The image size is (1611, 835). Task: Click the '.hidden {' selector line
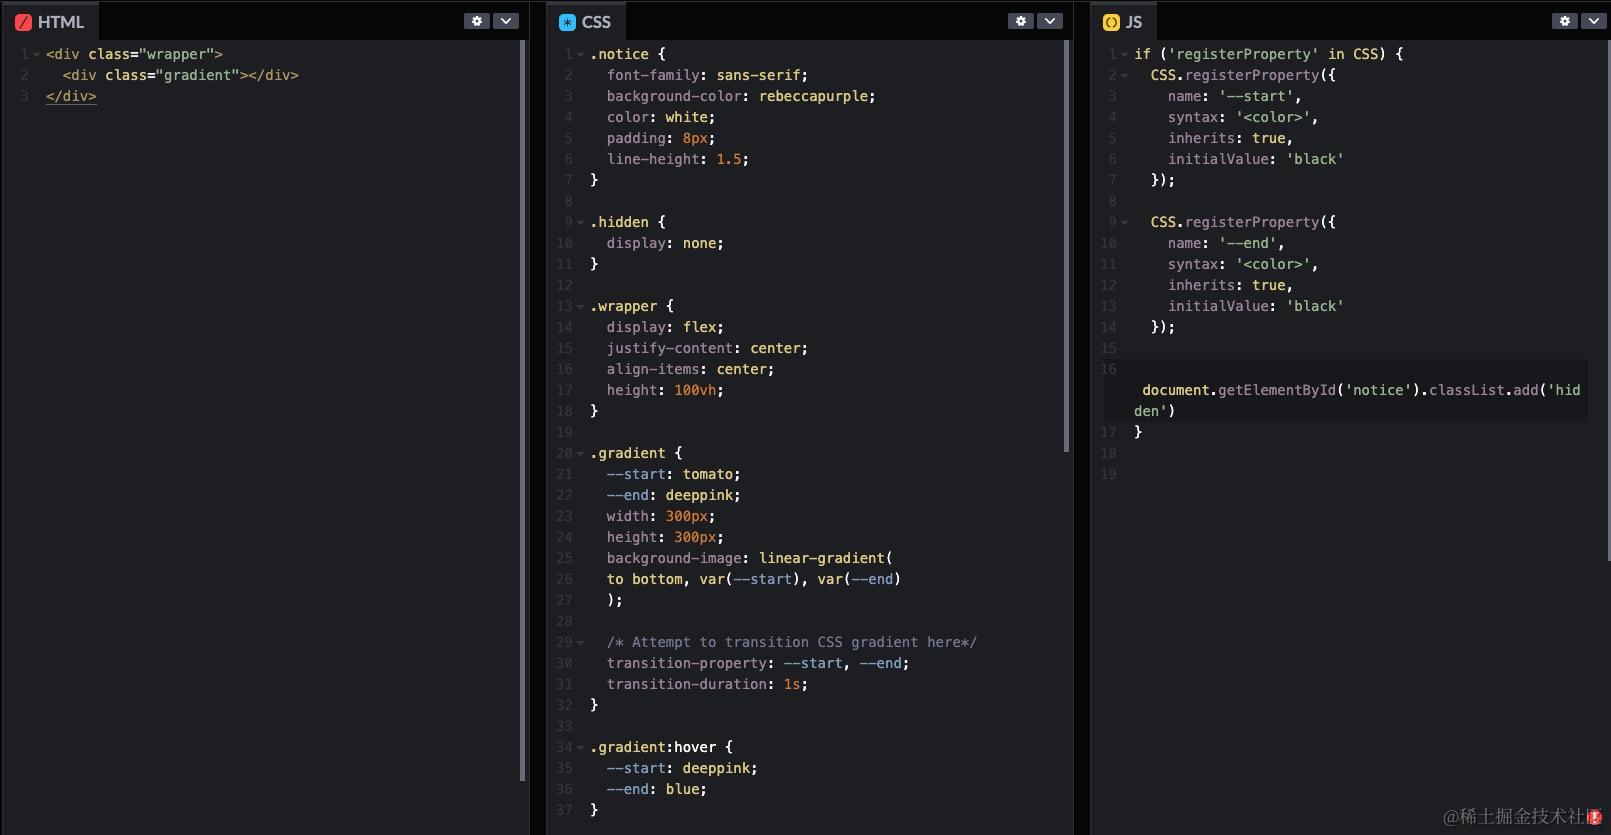[x=627, y=222]
